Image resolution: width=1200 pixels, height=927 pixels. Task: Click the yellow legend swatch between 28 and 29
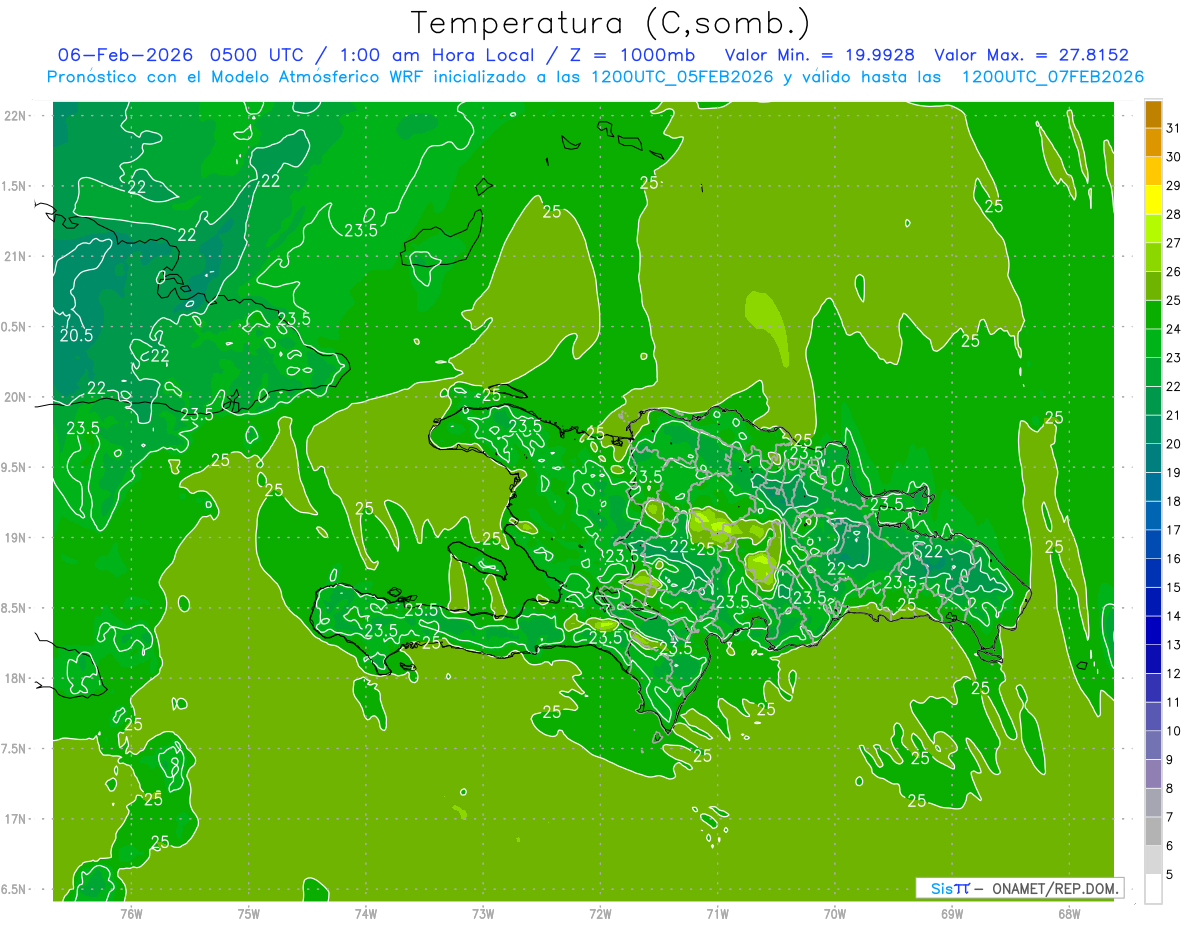tap(1153, 200)
